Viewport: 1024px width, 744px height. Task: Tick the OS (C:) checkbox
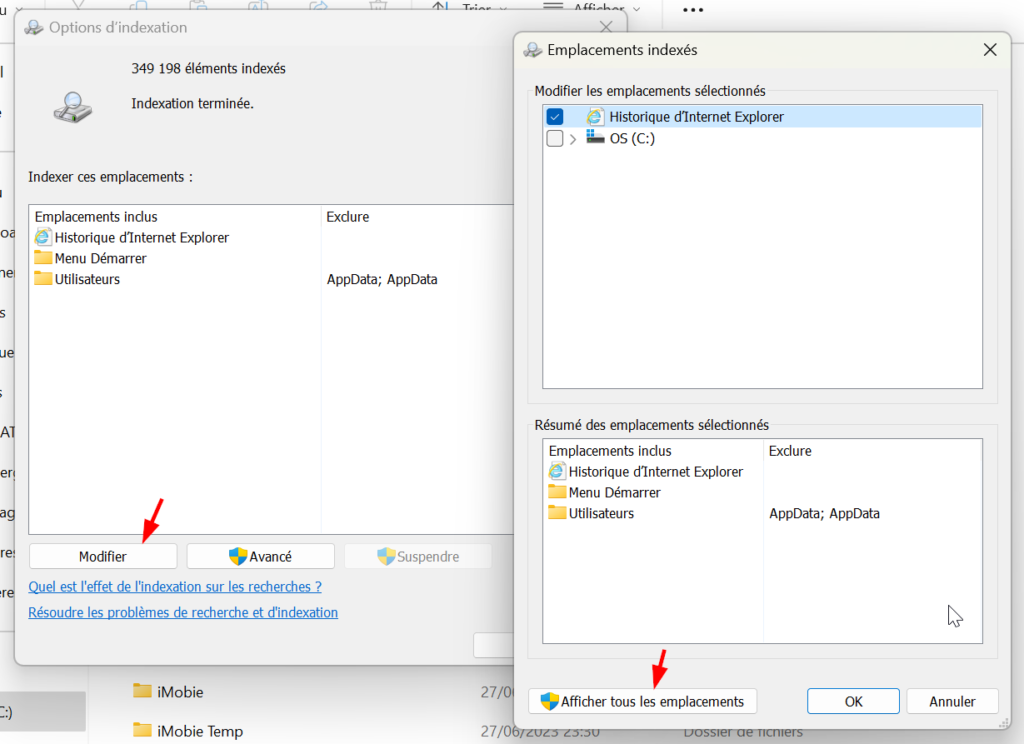coord(554,138)
